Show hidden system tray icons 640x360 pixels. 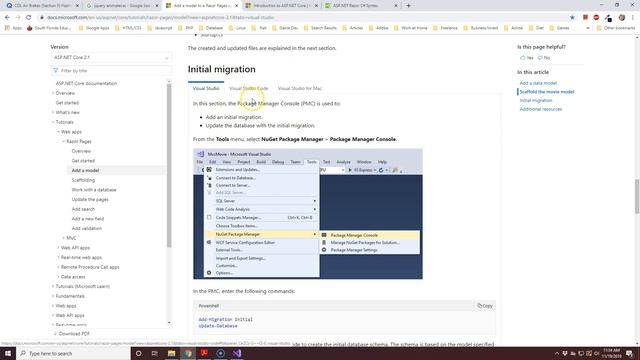557,353
